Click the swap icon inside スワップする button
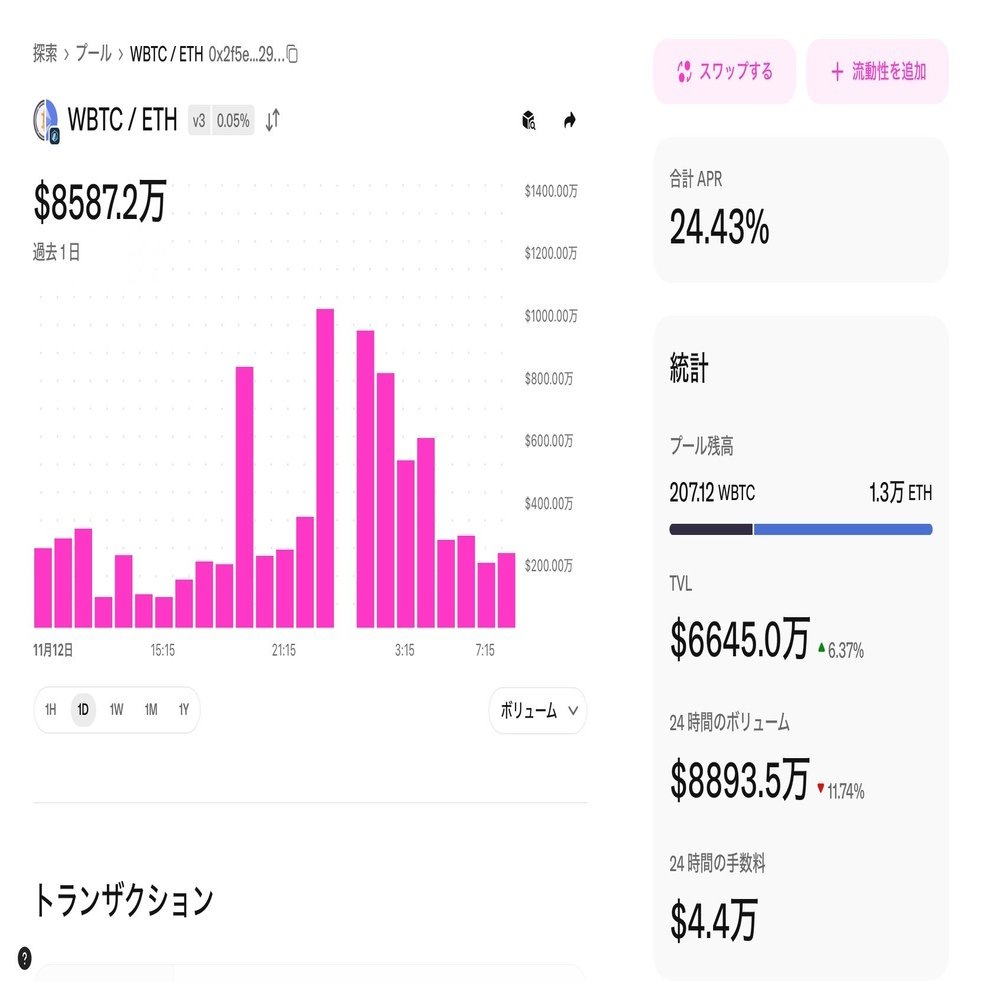This screenshot has width=982, height=982. coord(684,71)
